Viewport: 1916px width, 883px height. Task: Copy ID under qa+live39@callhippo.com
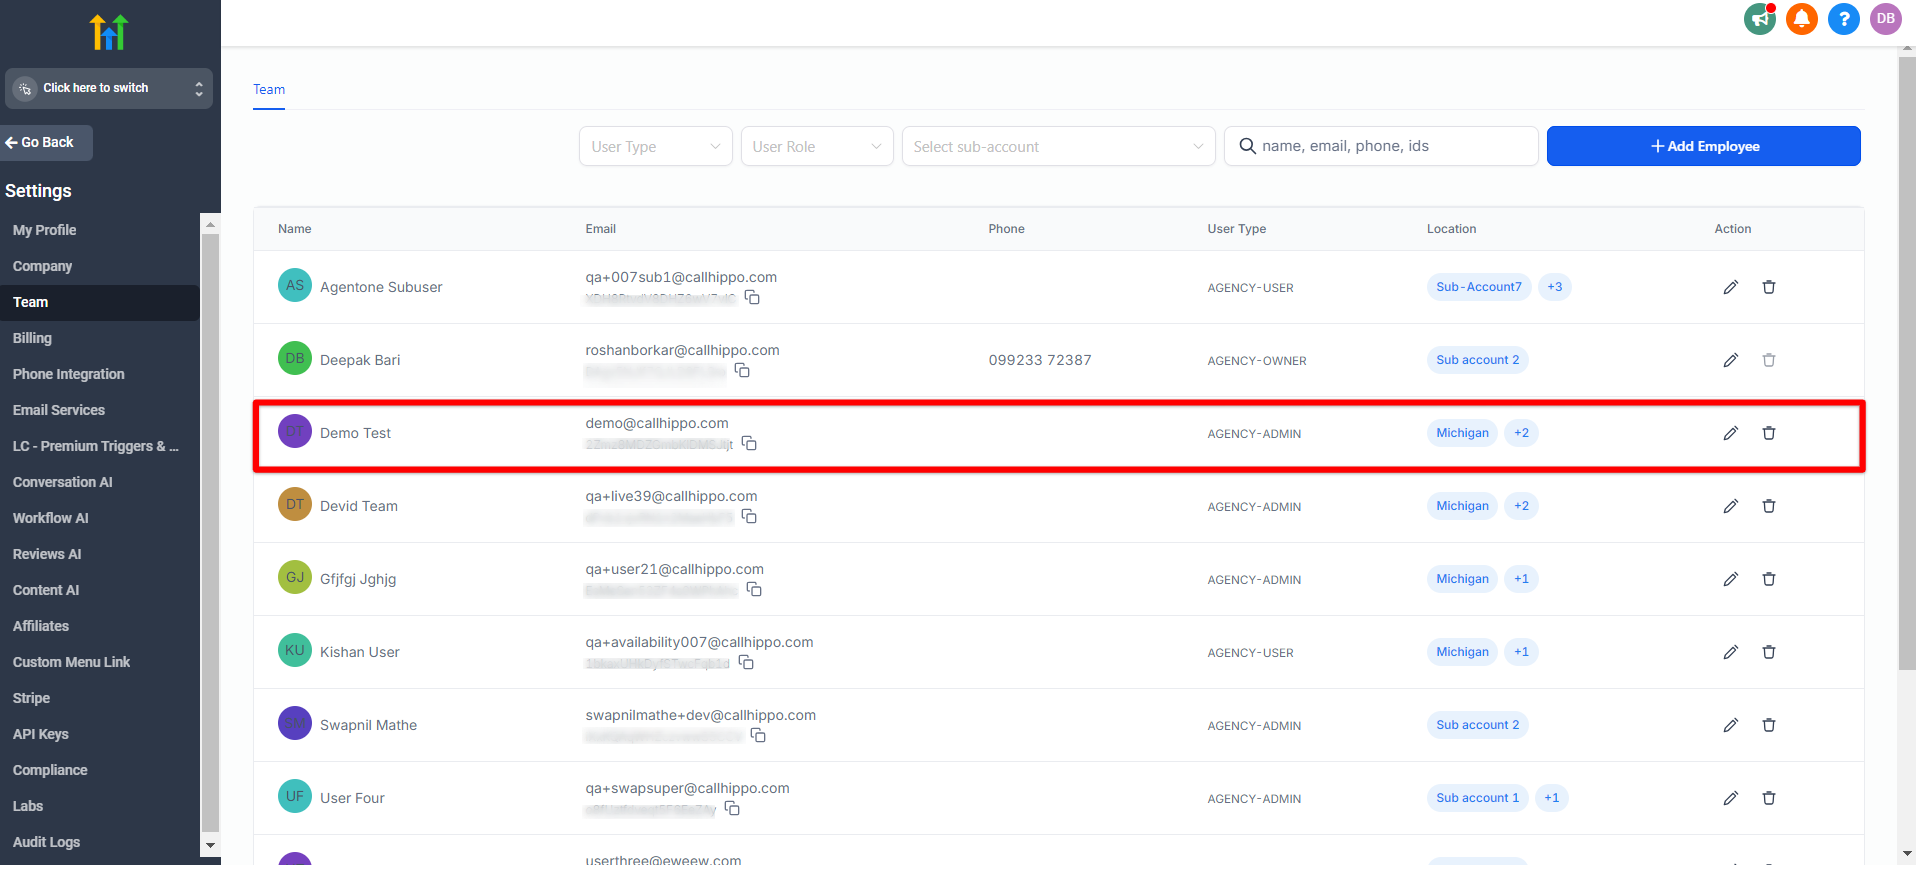click(749, 516)
